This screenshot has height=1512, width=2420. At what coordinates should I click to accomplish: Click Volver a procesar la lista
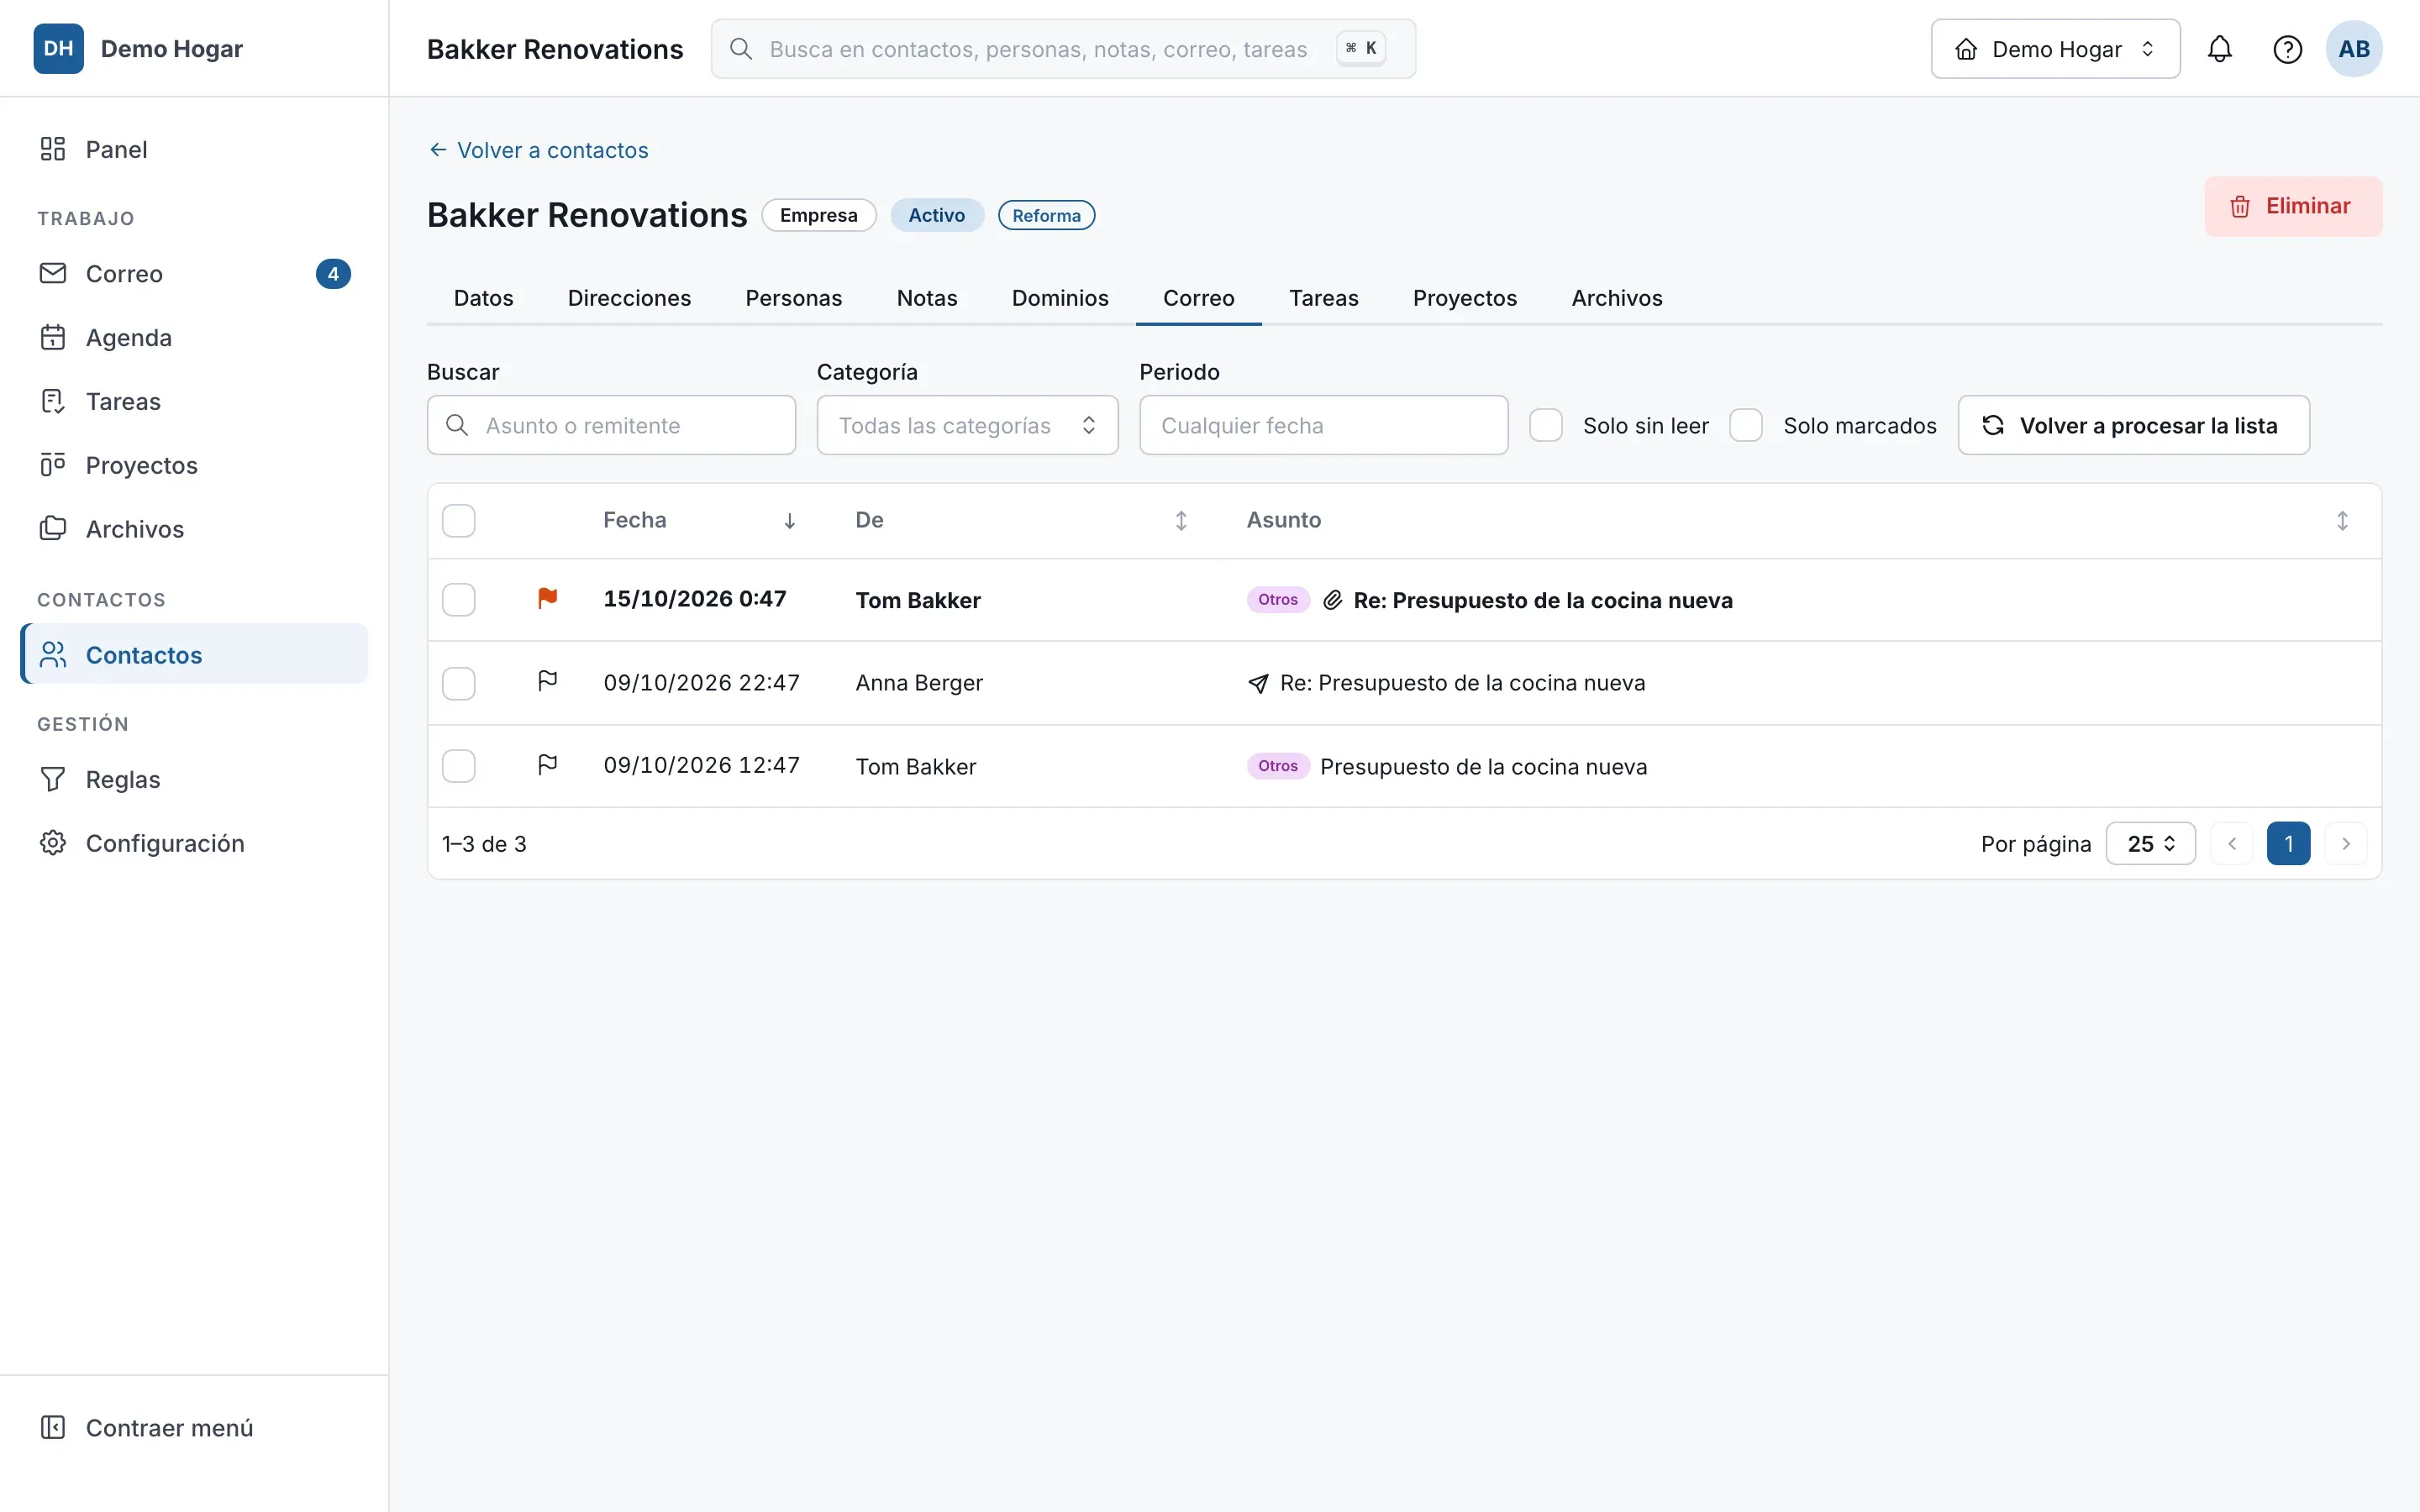click(x=2133, y=425)
